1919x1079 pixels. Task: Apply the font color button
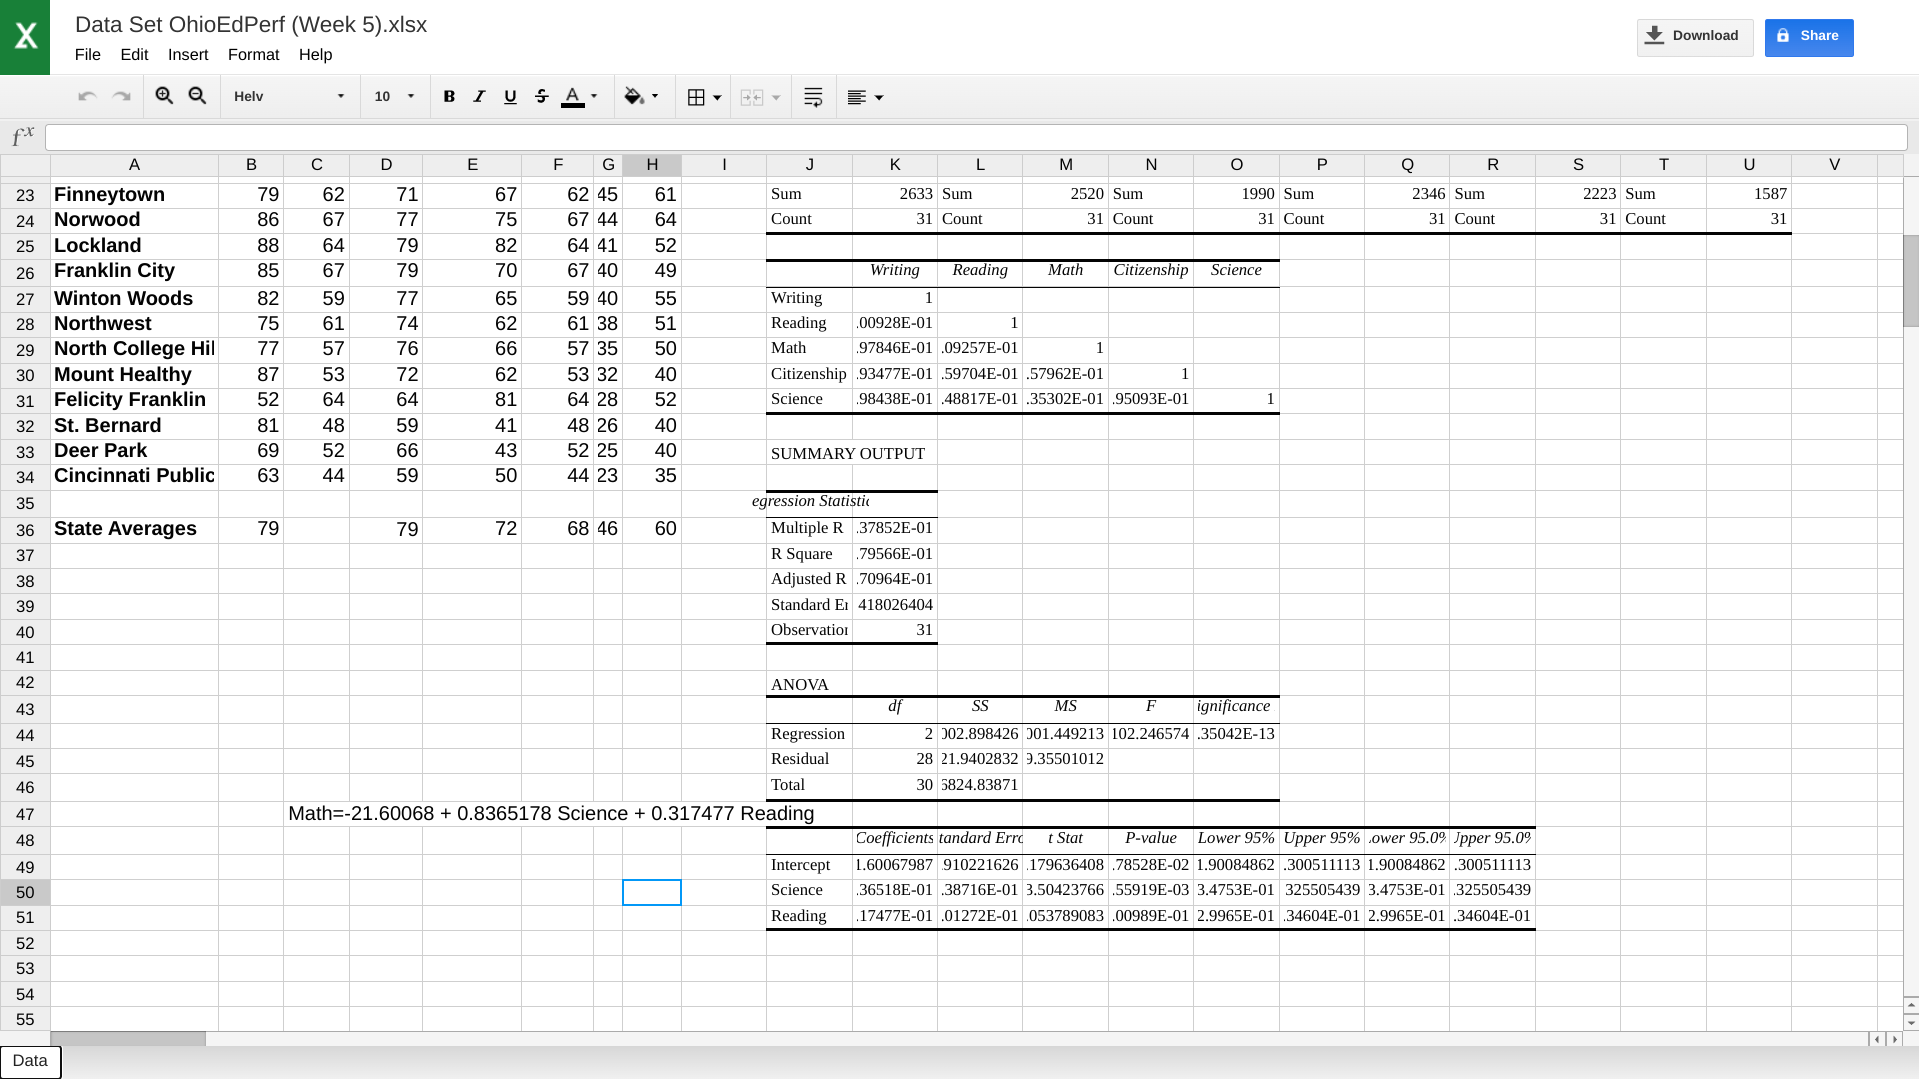coord(573,97)
